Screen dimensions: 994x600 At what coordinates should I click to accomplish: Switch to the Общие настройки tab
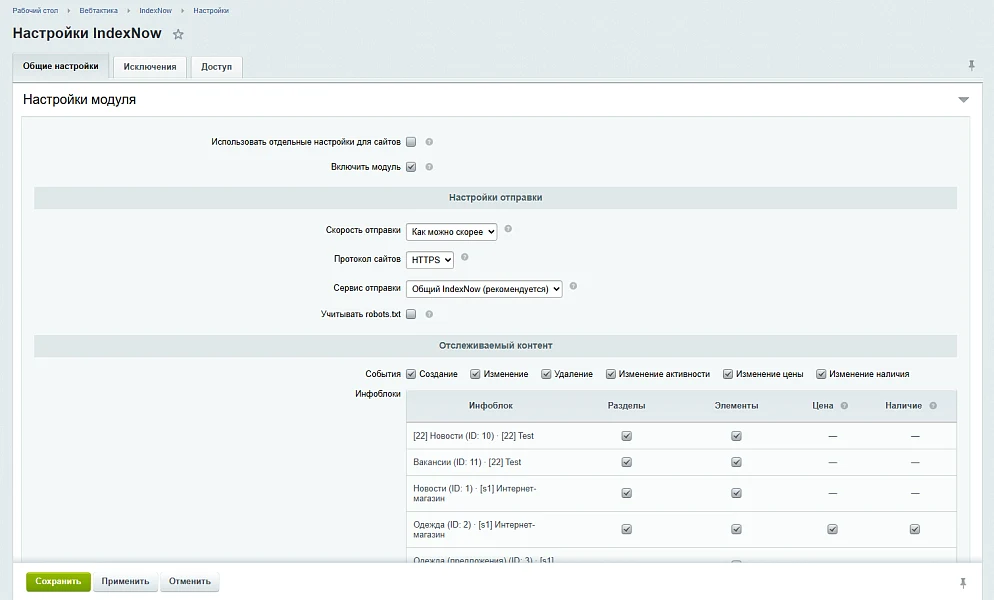(61, 66)
